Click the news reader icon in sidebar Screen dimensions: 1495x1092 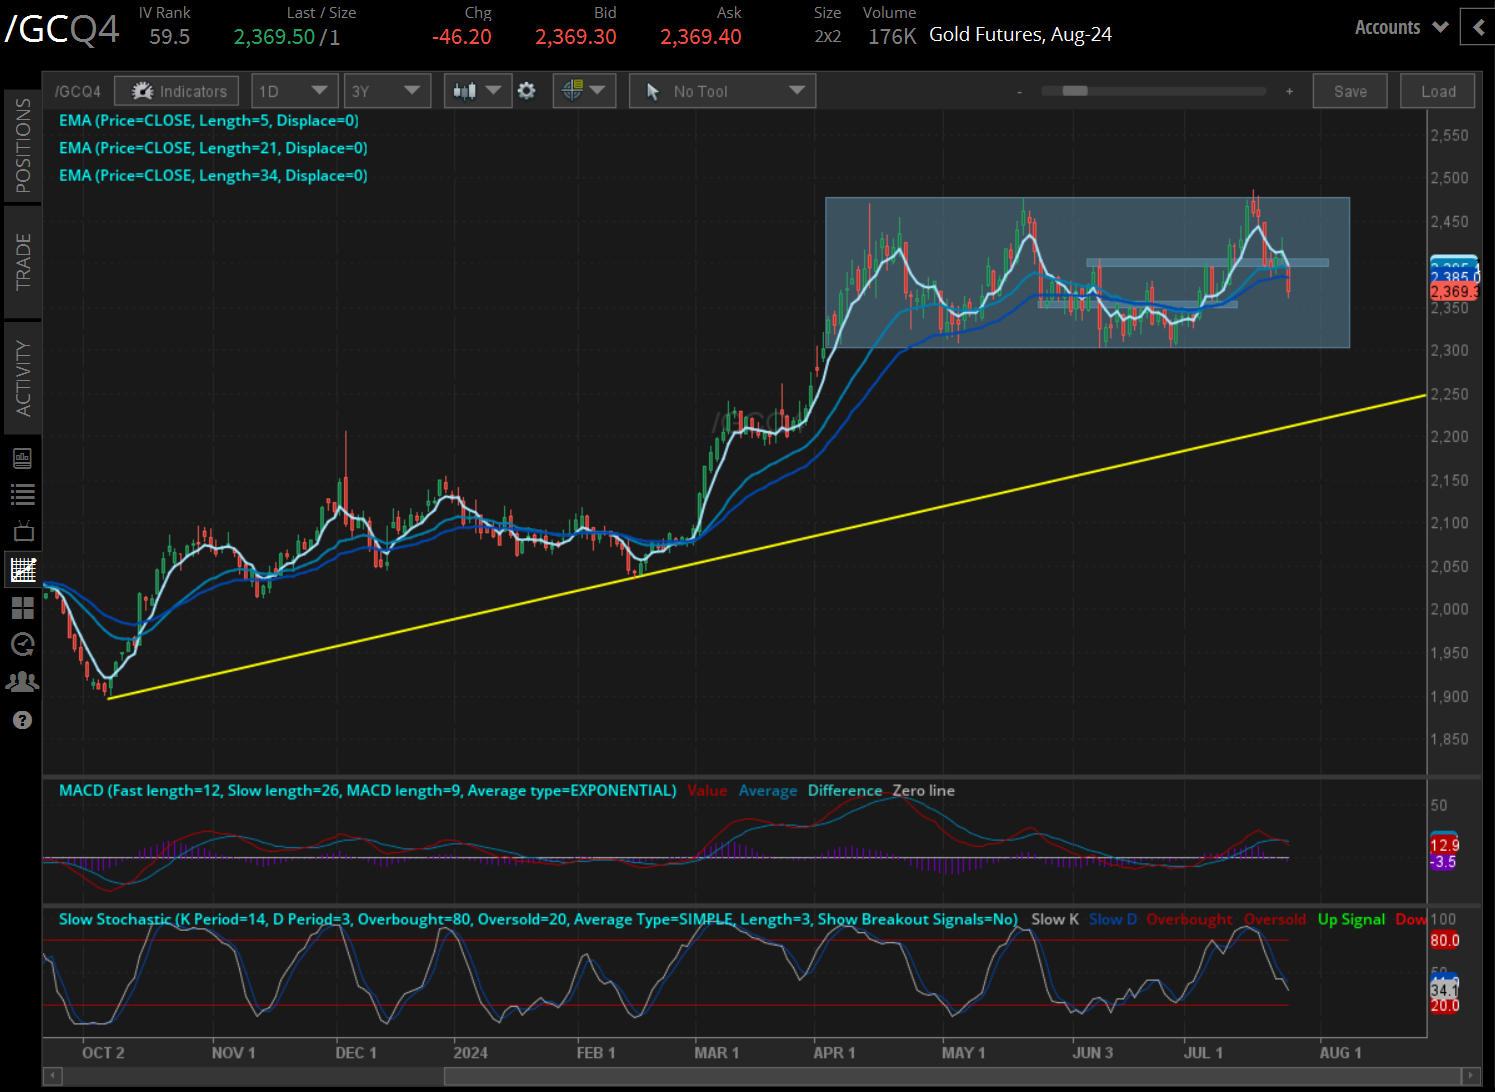coord(22,458)
